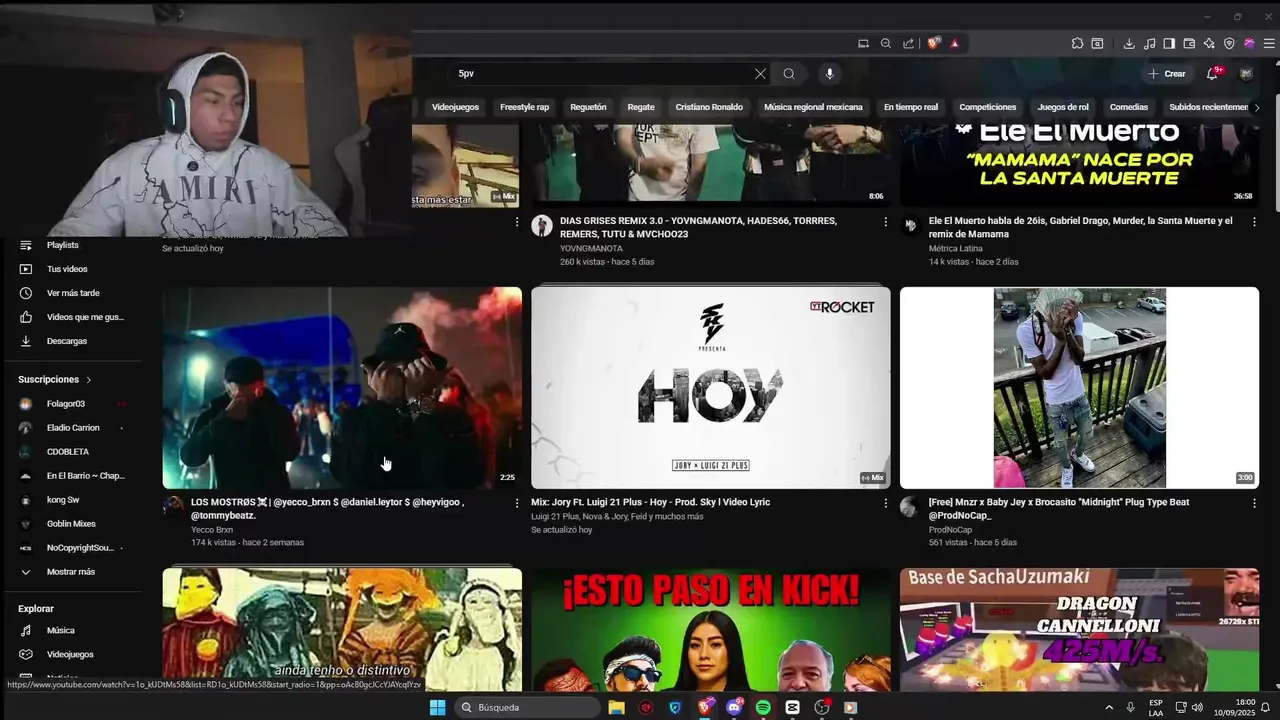
Task: Select the En tiempo real chip
Action: [911, 107]
